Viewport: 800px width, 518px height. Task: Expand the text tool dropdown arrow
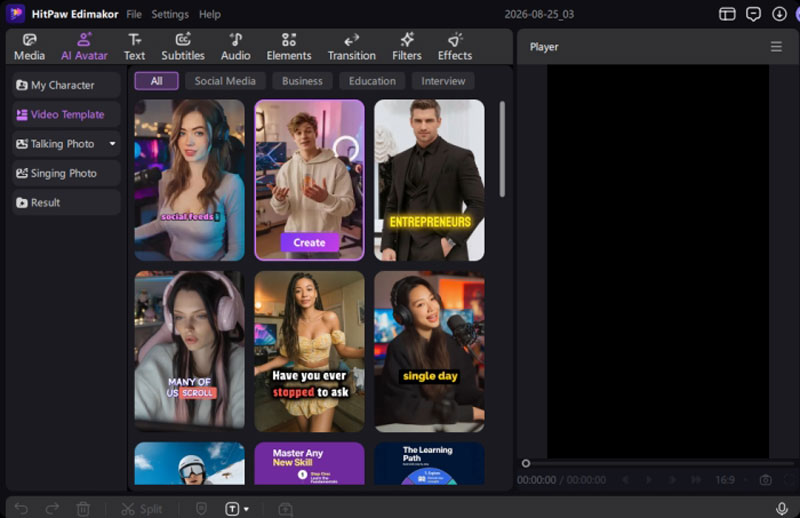coord(246,509)
